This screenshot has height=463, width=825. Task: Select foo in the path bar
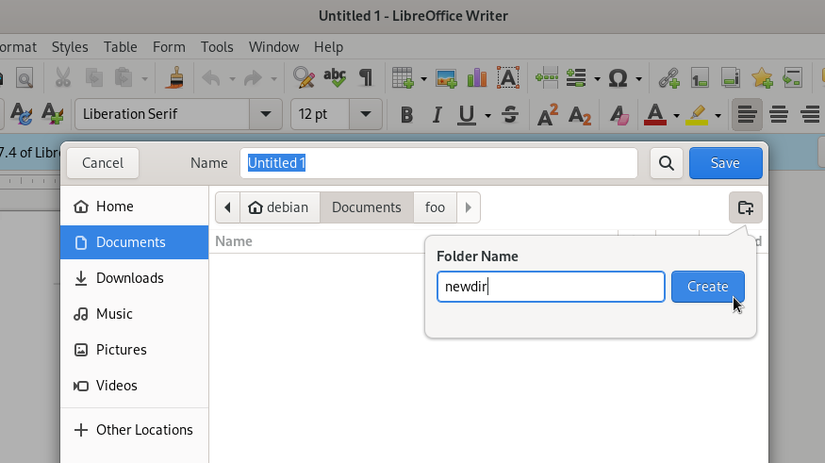pos(435,207)
